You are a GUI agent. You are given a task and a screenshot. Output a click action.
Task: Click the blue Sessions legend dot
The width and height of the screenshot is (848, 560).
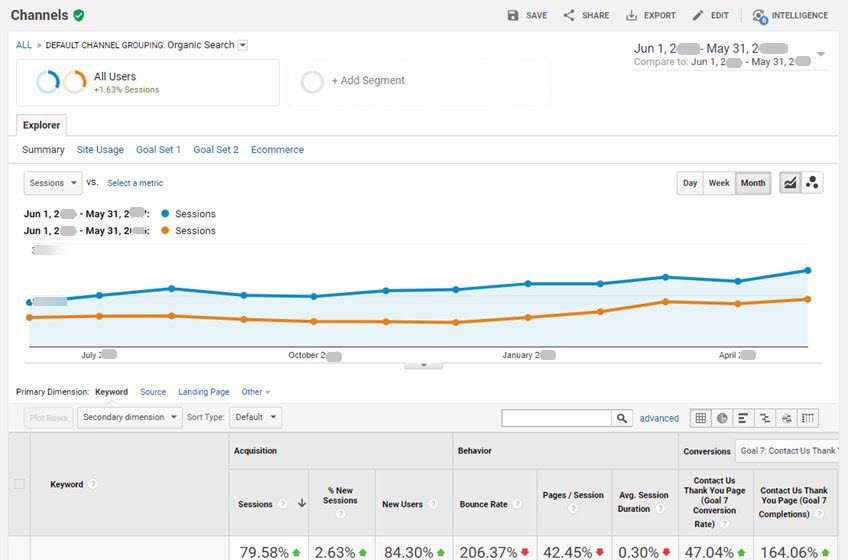coord(165,214)
